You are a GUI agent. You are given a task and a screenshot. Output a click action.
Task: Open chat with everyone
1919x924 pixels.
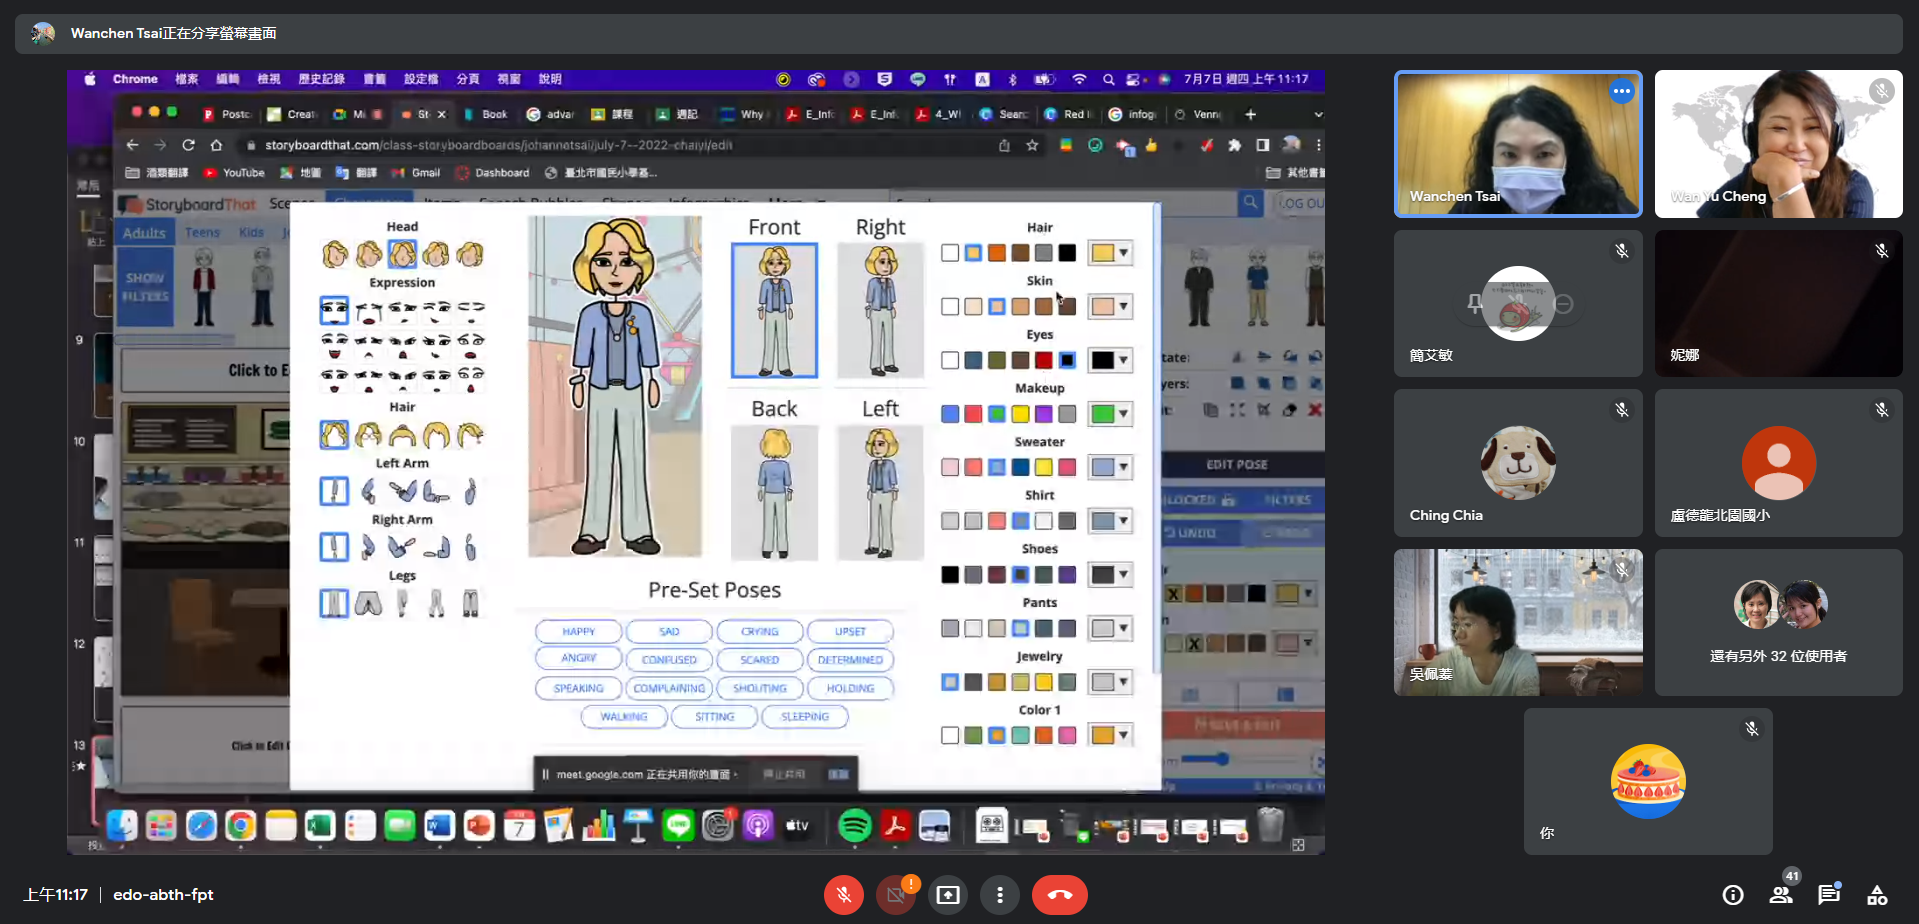[1829, 895]
